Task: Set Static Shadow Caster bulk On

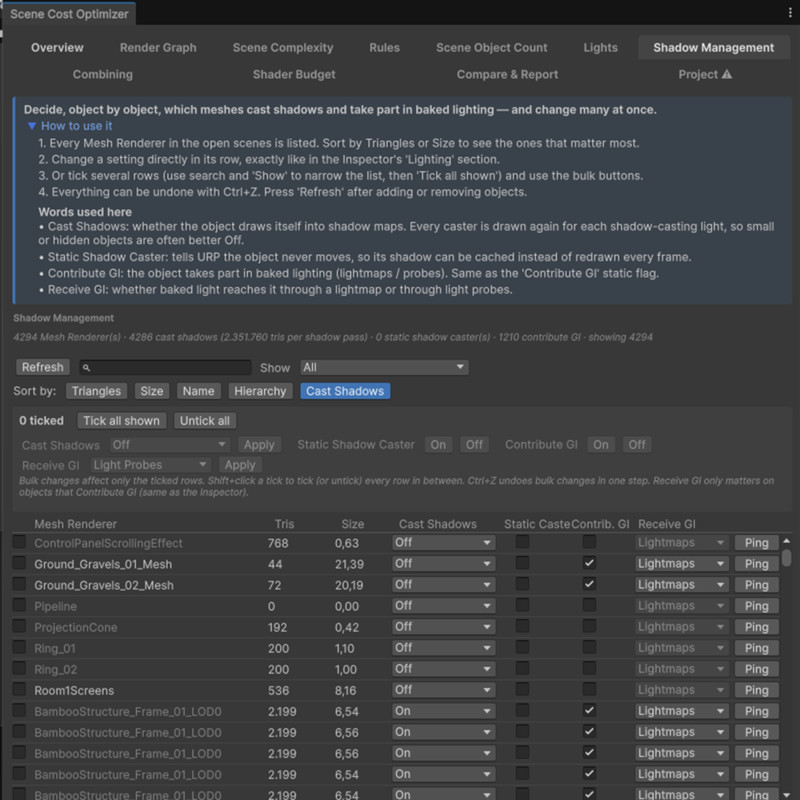Action: pos(438,445)
